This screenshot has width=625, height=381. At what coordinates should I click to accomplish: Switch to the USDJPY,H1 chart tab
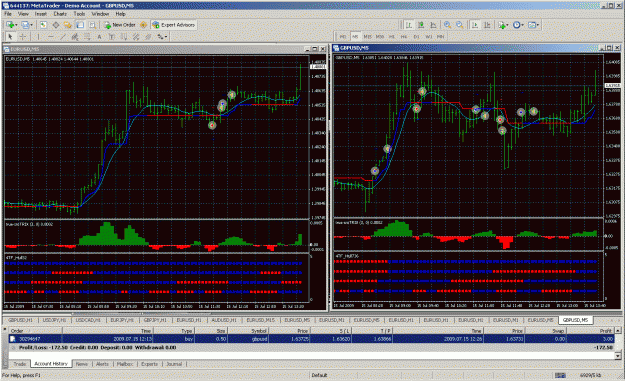(x=54, y=320)
